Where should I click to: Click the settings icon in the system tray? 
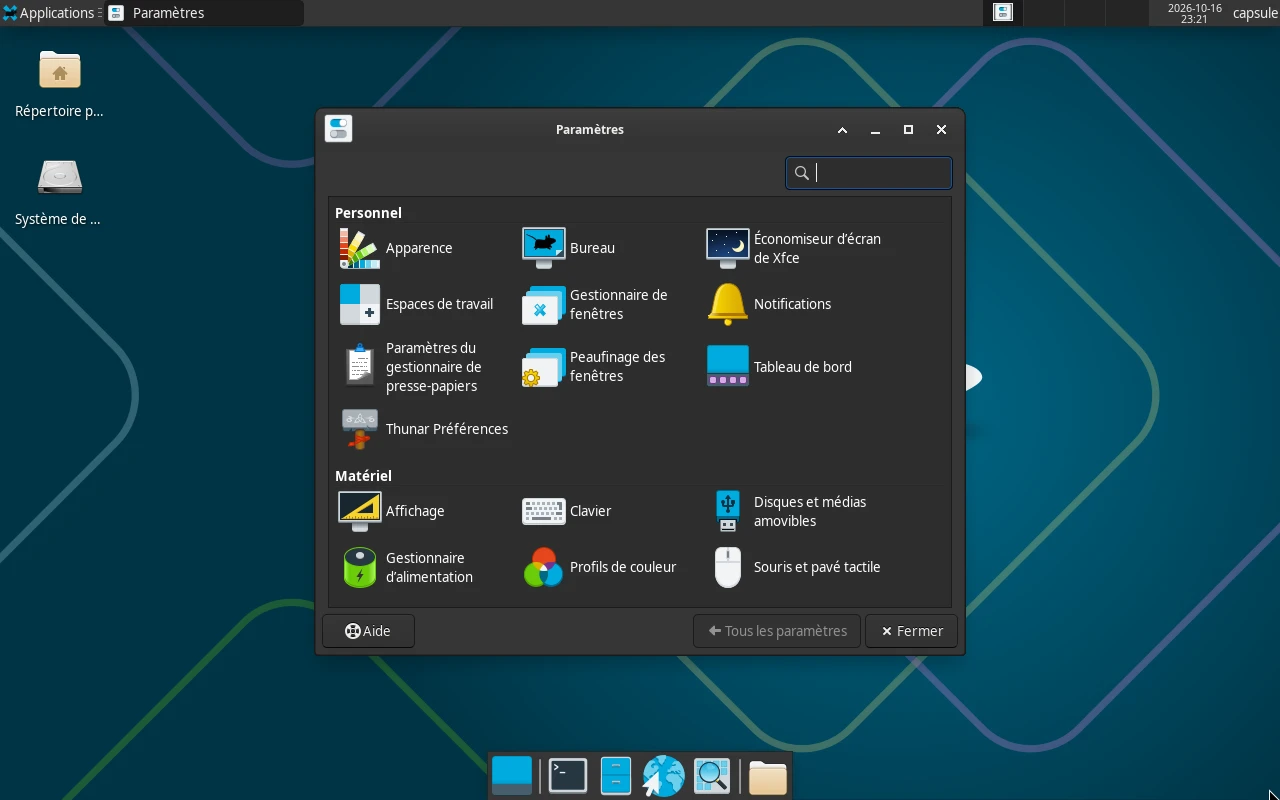[x=1003, y=13]
